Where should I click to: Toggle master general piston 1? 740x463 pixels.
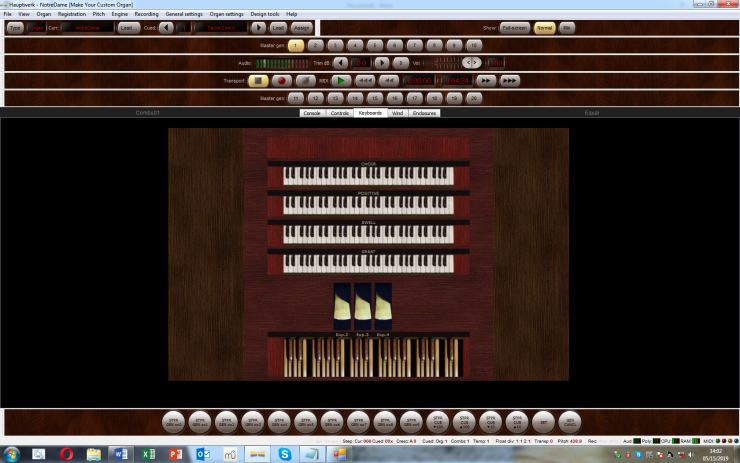pyautogui.click(x=296, y=45)
